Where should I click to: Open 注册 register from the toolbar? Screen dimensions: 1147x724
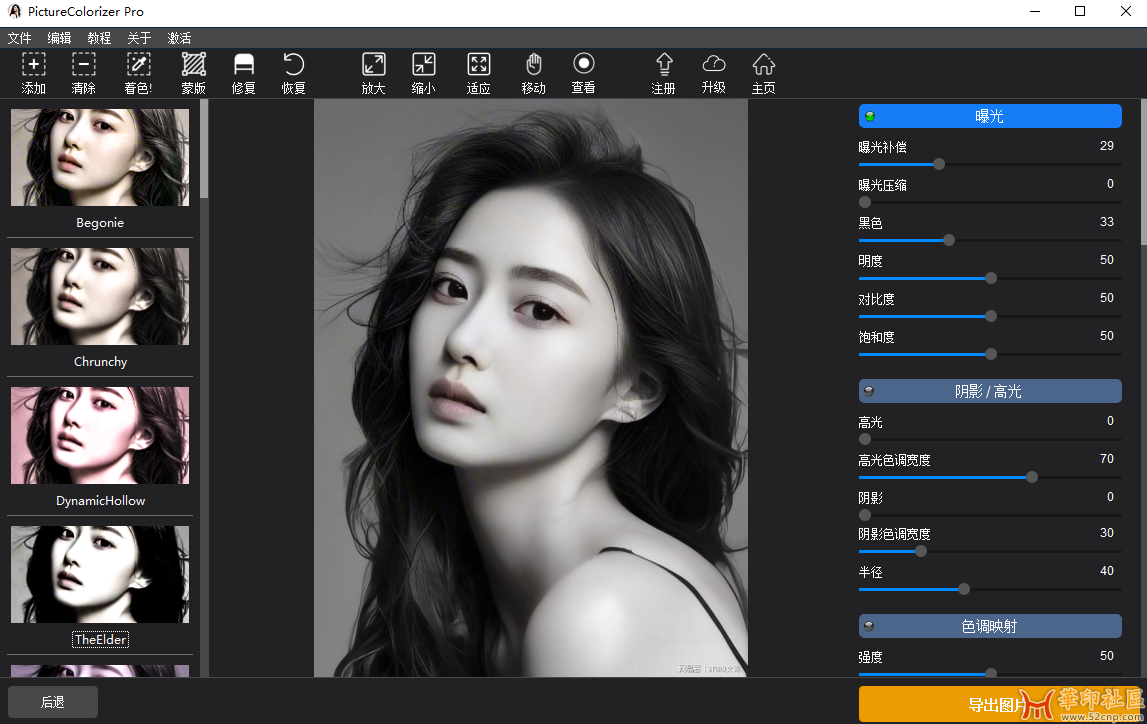coord(663,73)
